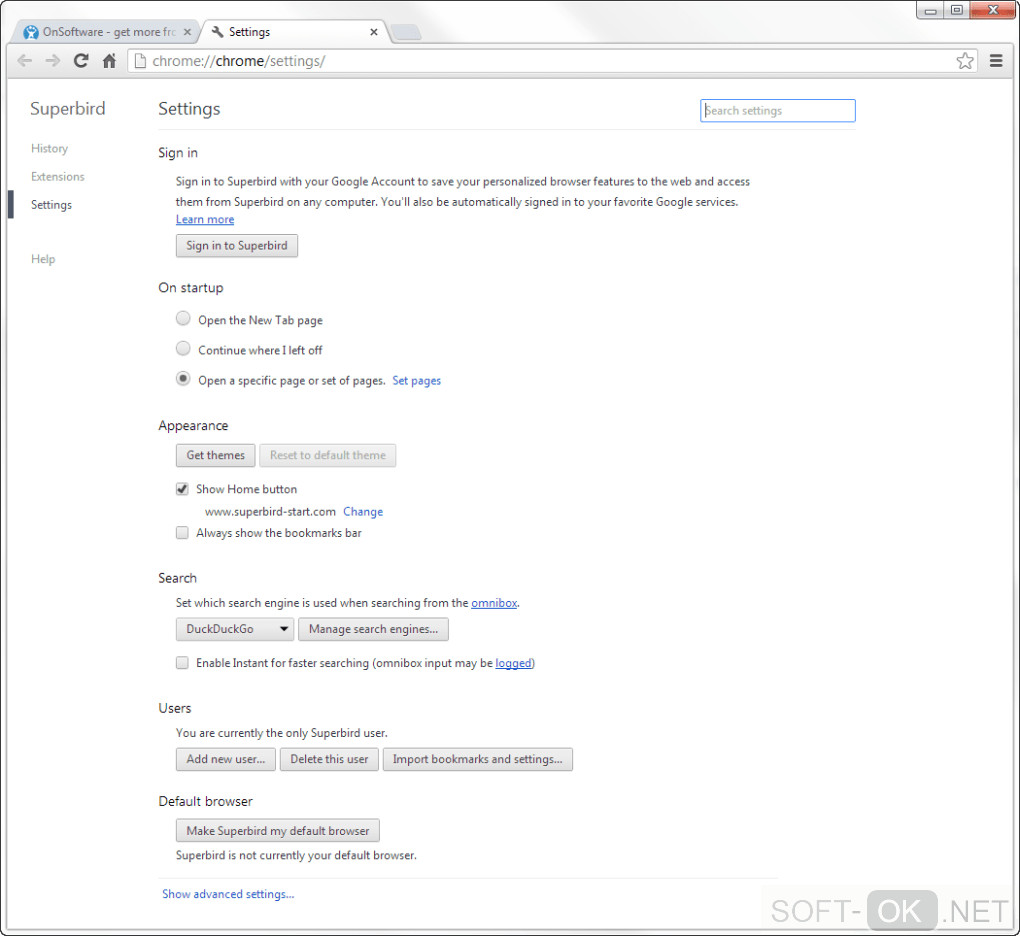This screenshot has height=936, width=1020.
Task: Click Reset to default theme button
Action: coord(328,455)
